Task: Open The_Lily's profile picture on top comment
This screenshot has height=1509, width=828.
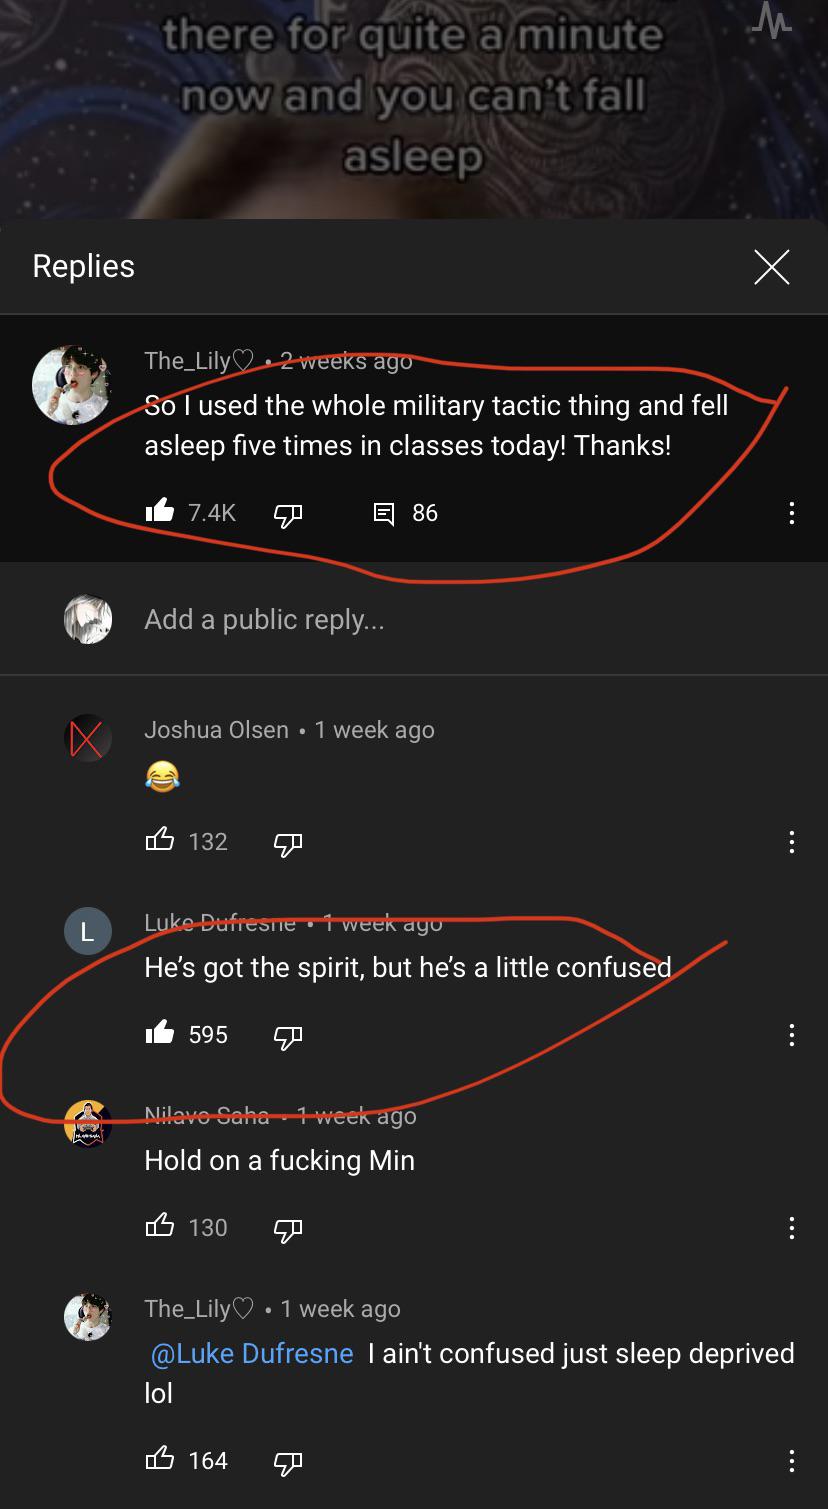Action: click(x=72, y=385)
